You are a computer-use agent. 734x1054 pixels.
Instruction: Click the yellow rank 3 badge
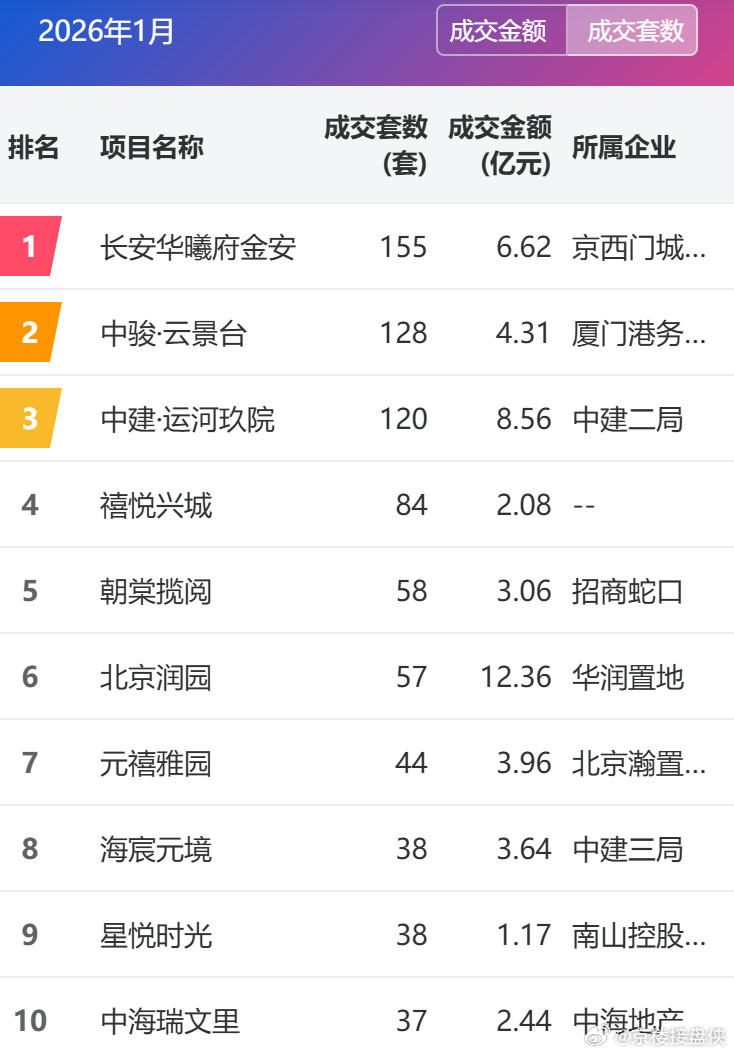click(x=28, y=419)
